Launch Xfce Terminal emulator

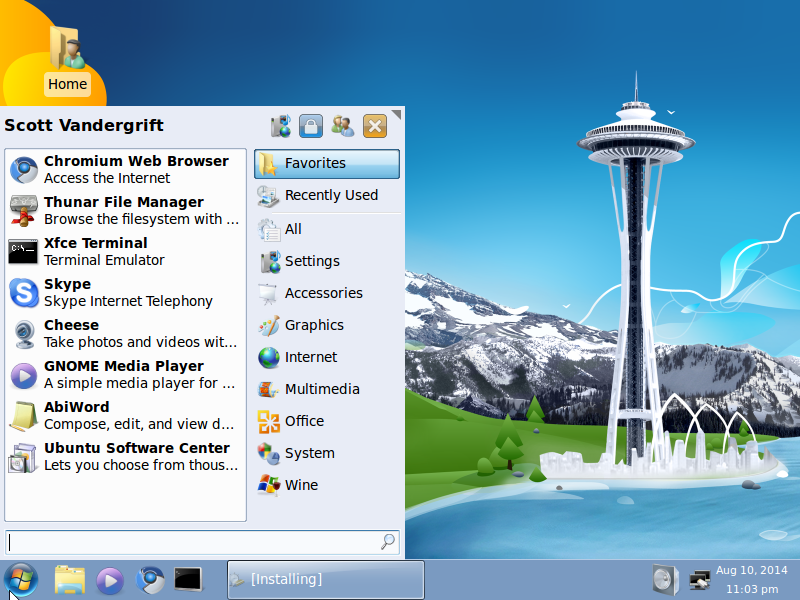[x=120, y=250]
